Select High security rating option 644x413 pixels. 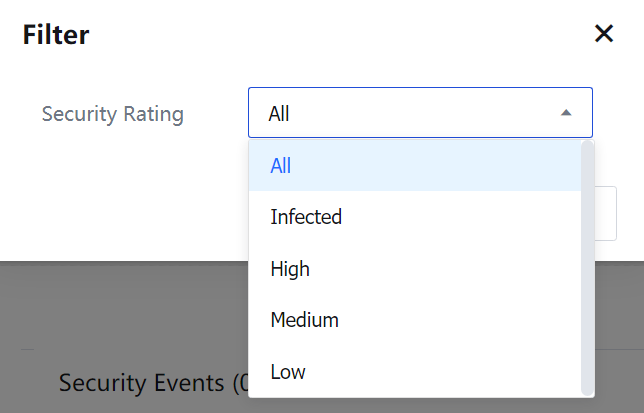[x=290, y=269]
